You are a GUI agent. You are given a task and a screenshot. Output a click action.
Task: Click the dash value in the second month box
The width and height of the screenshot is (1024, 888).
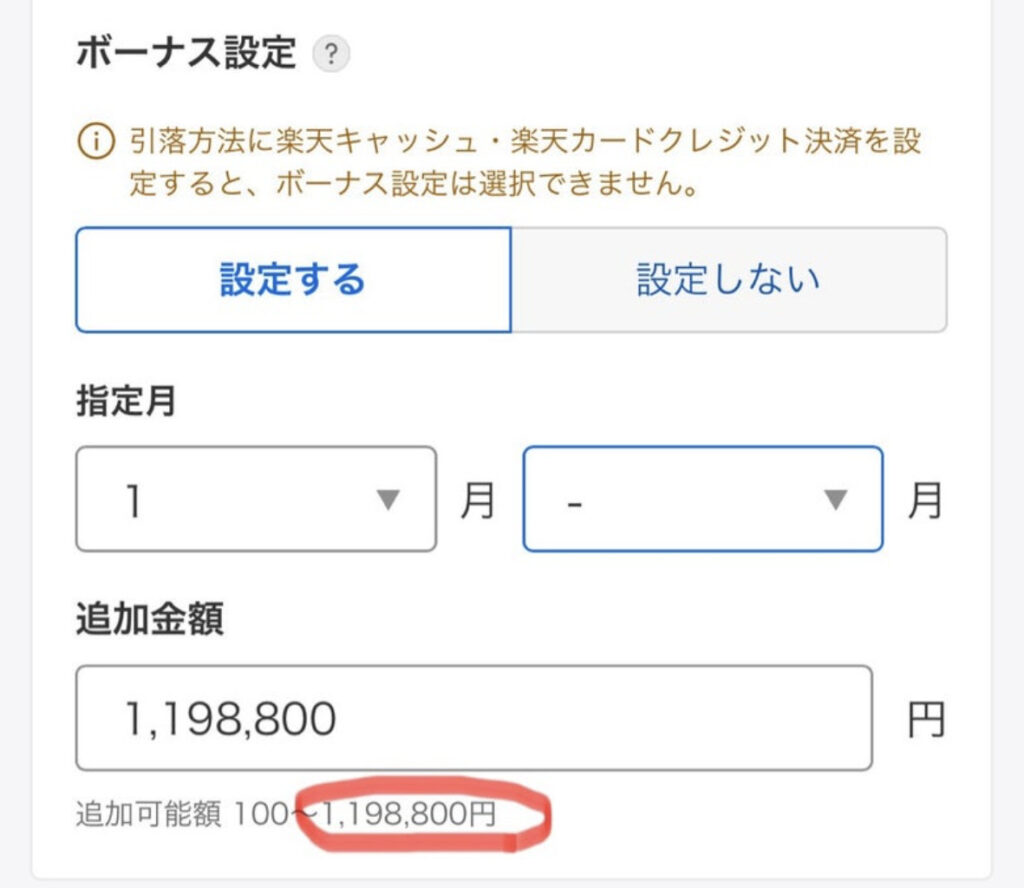tap(575, 505)
